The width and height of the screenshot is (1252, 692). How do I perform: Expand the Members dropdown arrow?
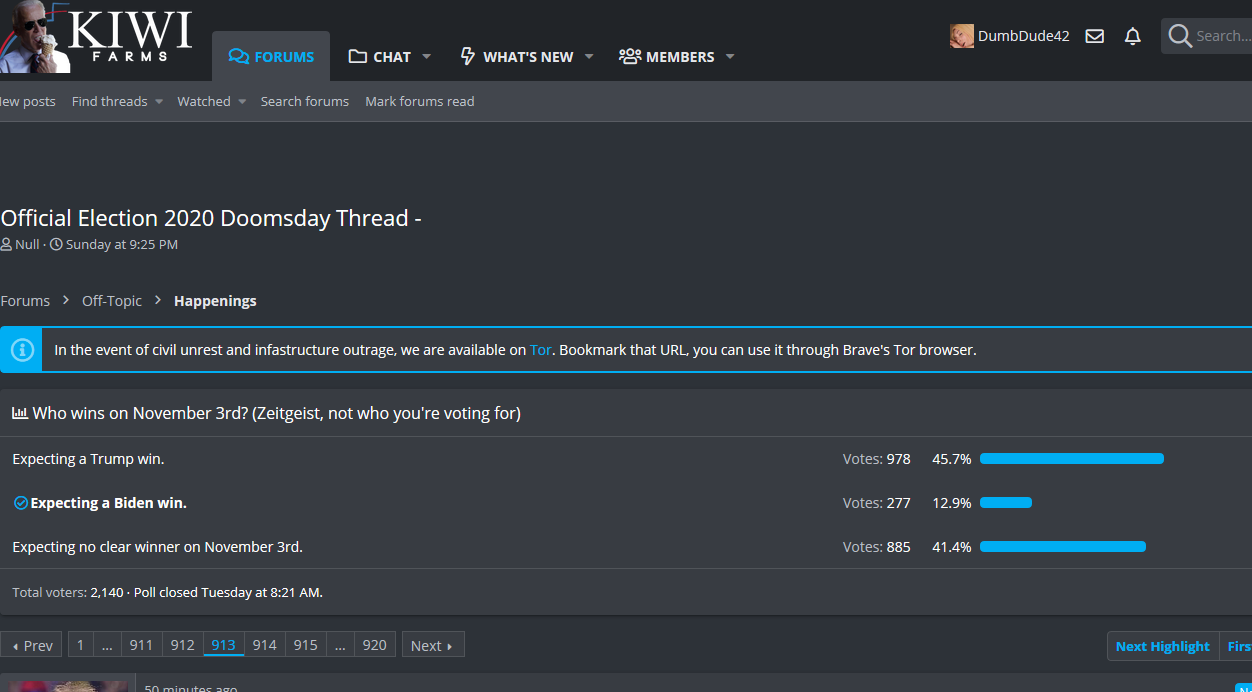point(730,57)
